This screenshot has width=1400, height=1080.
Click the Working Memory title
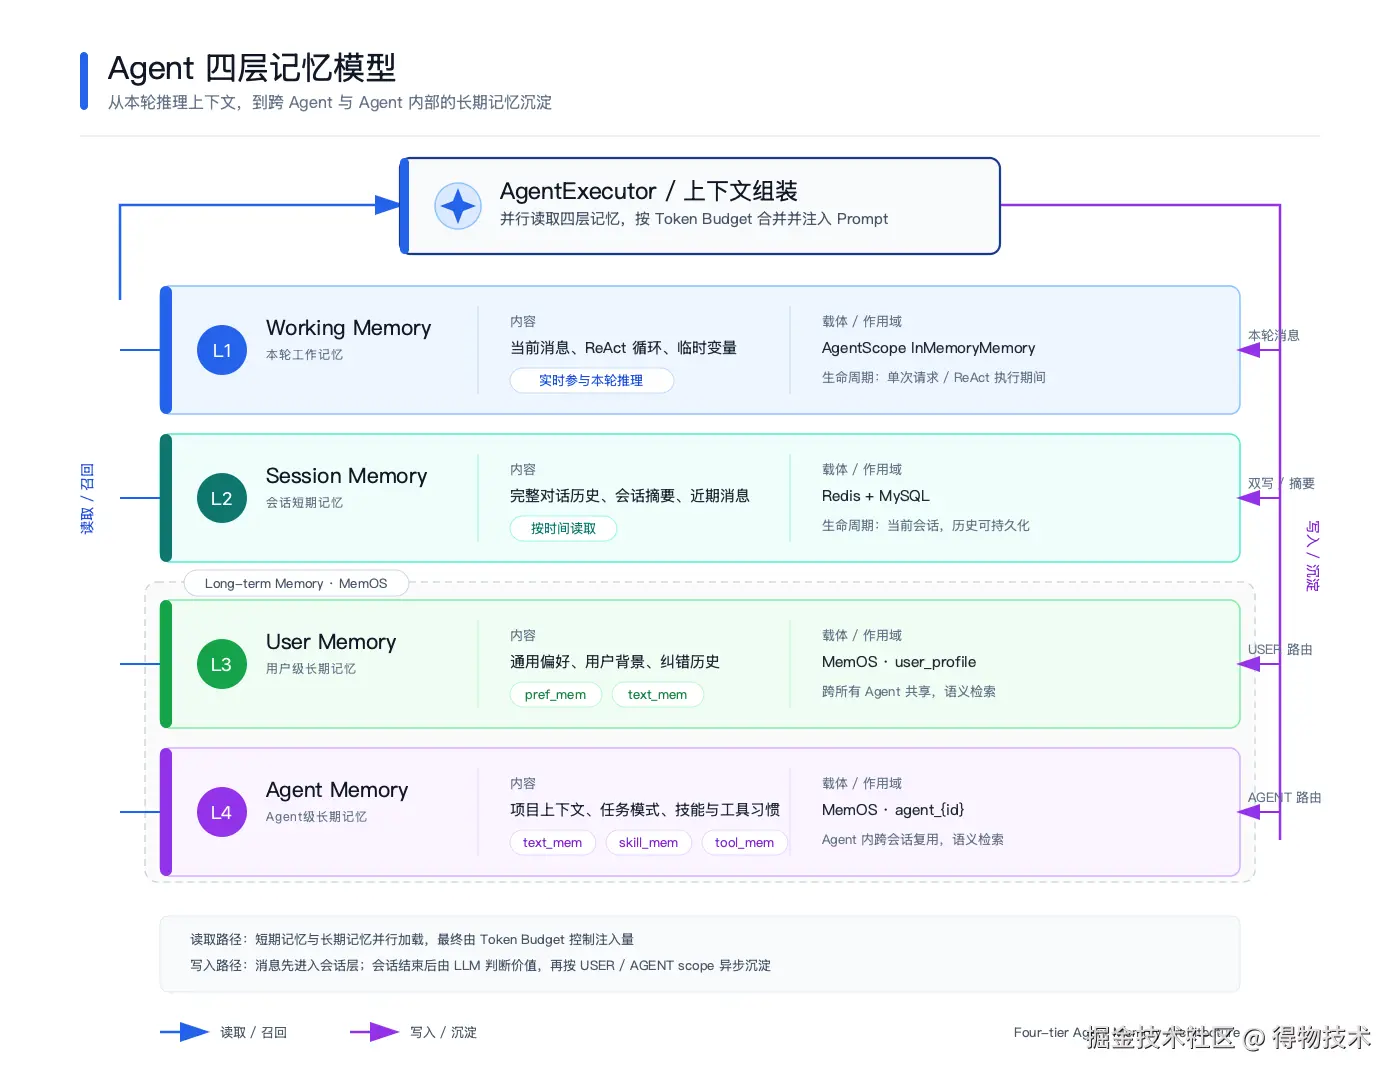click(348, 328)
